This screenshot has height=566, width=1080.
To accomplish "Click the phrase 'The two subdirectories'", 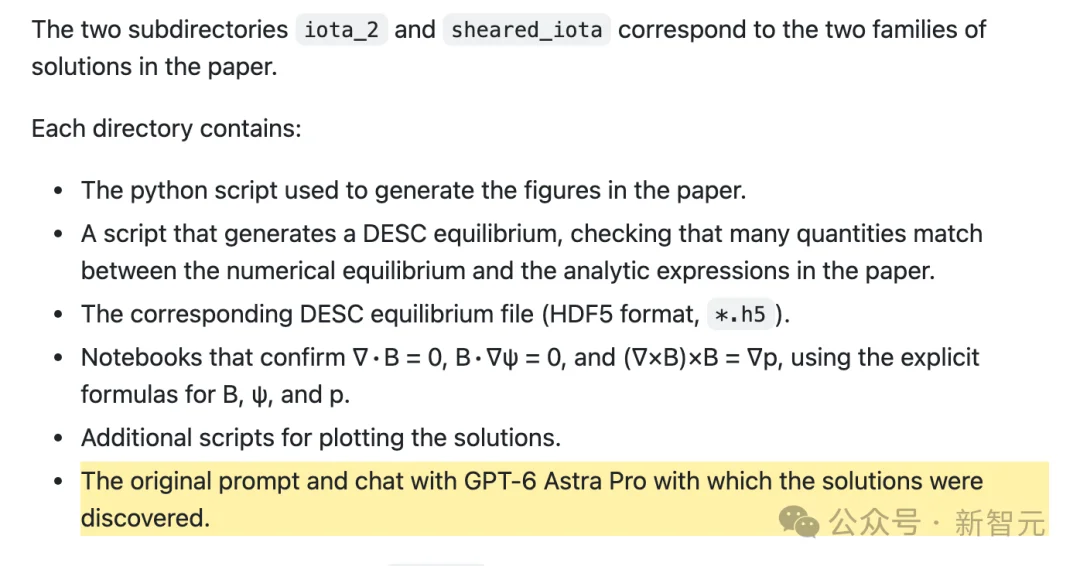I will (x=160, y=30).
